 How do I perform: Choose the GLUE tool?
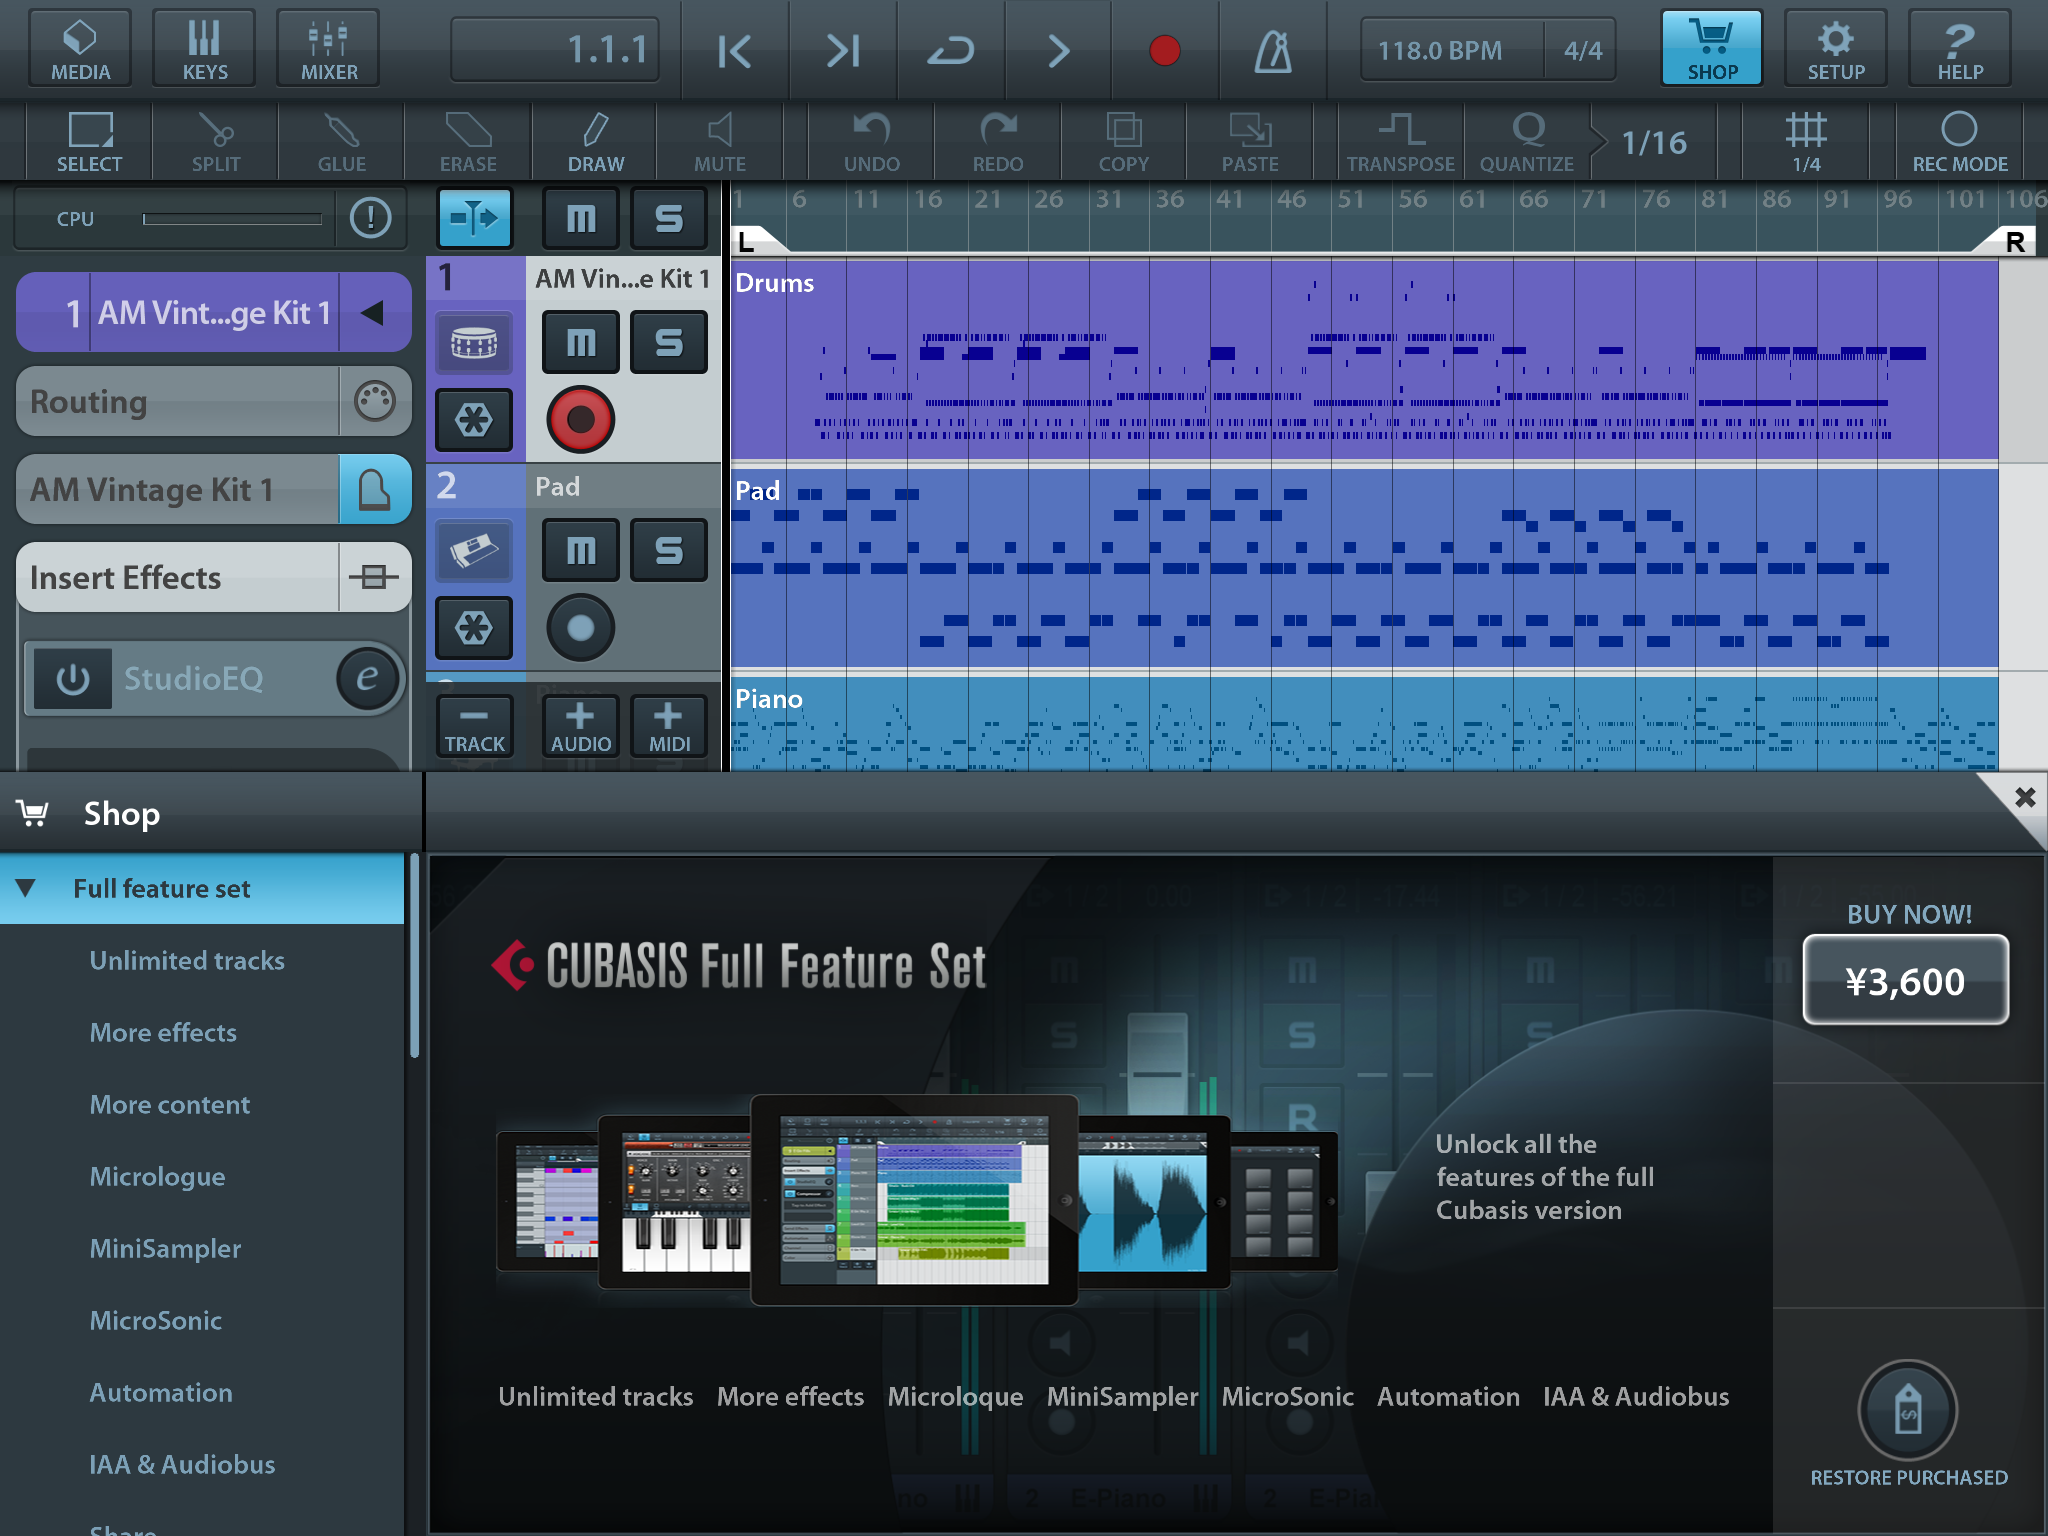click(342, 142)
